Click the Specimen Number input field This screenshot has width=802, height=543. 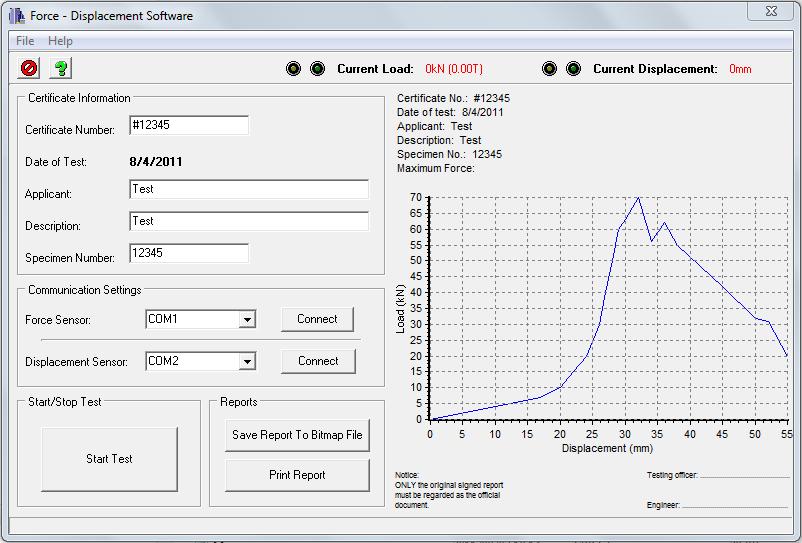189,253
